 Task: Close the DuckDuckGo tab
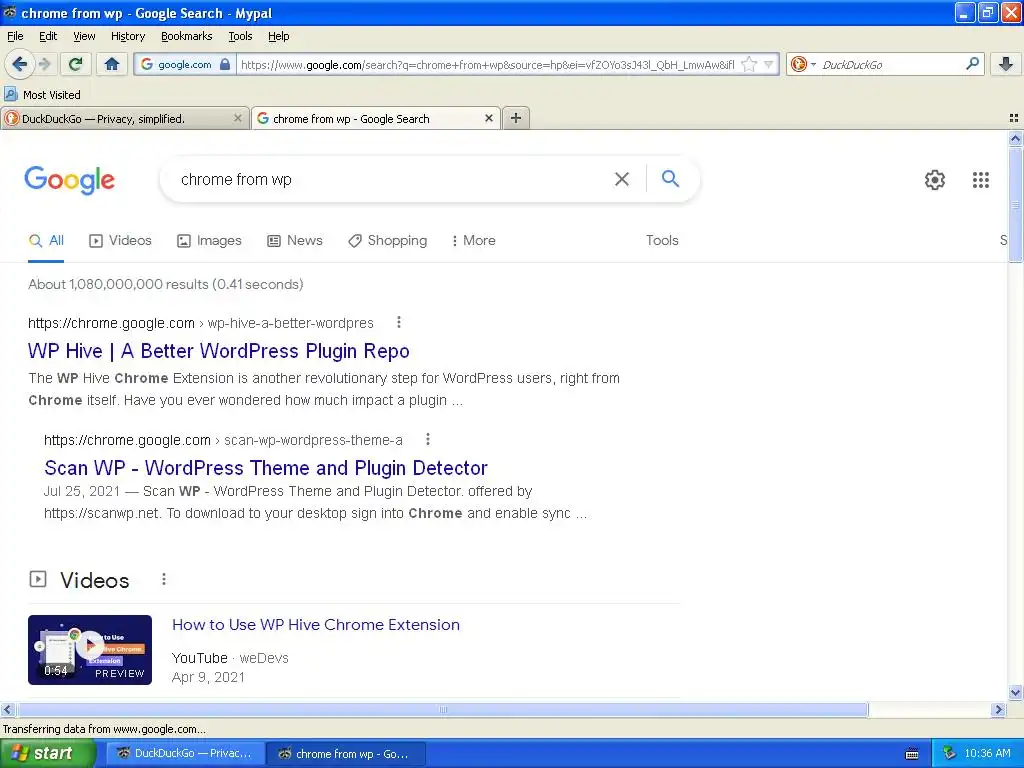238,118
